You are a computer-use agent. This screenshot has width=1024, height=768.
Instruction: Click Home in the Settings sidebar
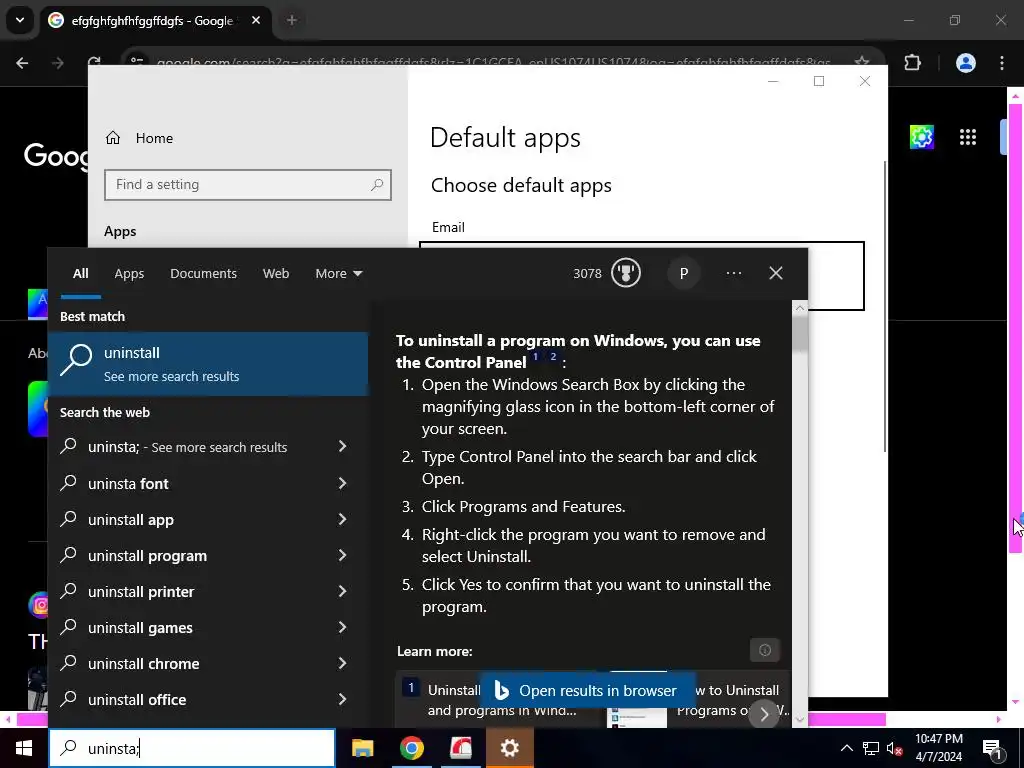coord(154,138)
